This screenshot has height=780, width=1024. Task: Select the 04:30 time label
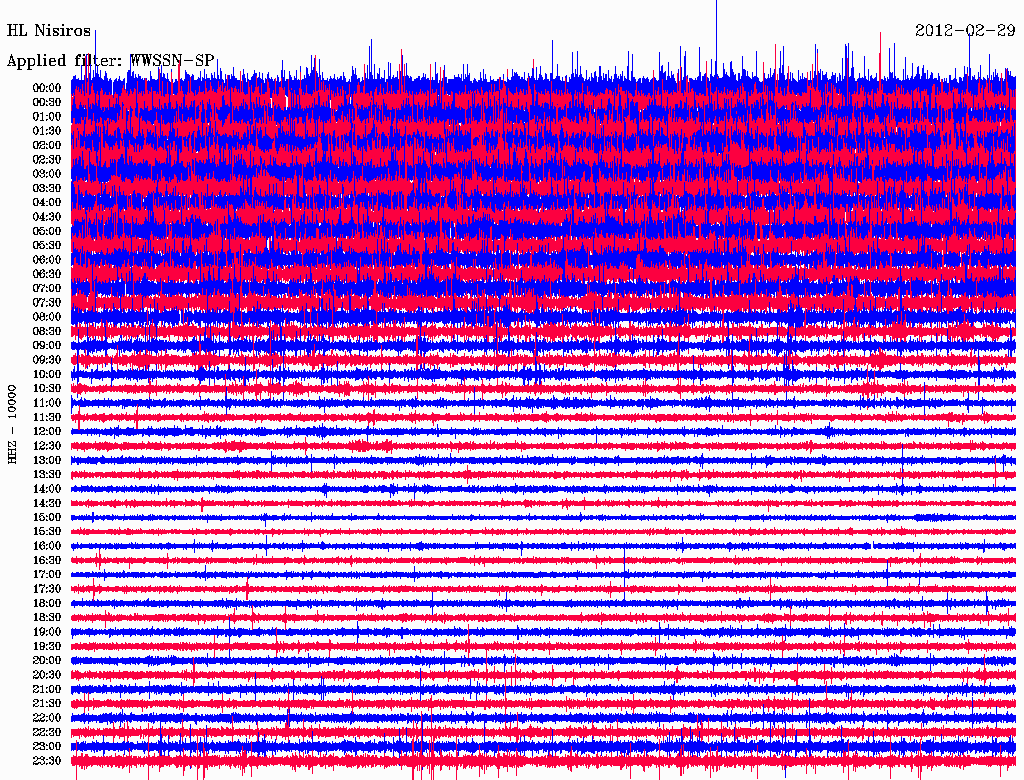click(x=47, y=217)
